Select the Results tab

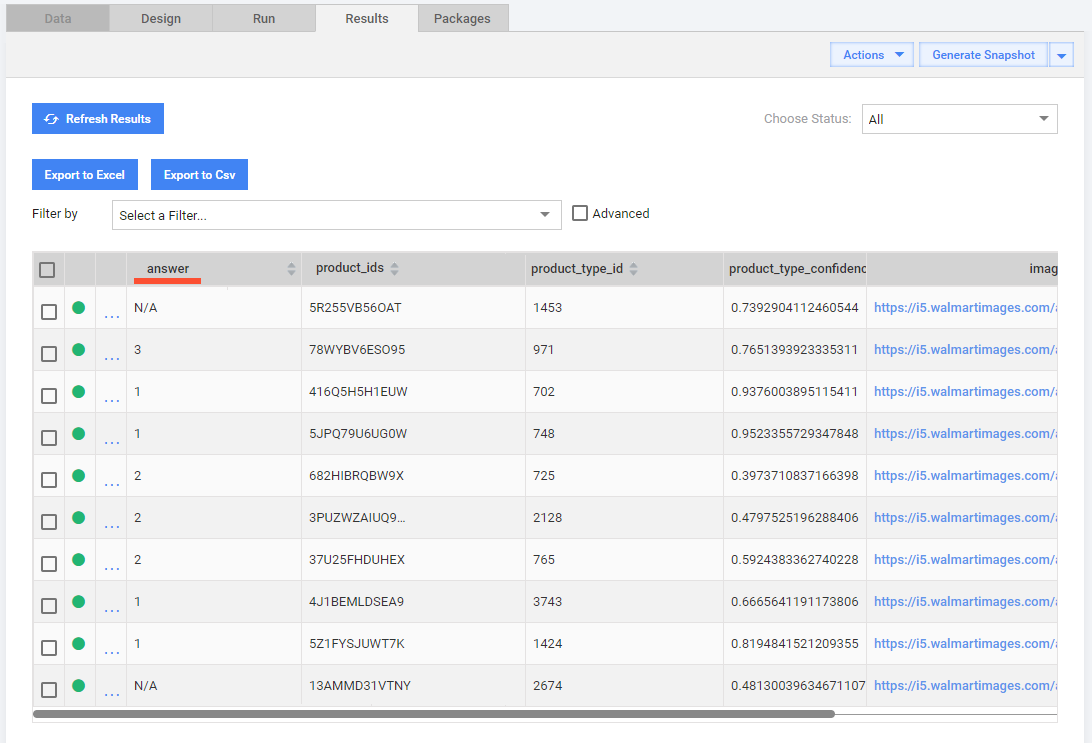coord(367,19)
